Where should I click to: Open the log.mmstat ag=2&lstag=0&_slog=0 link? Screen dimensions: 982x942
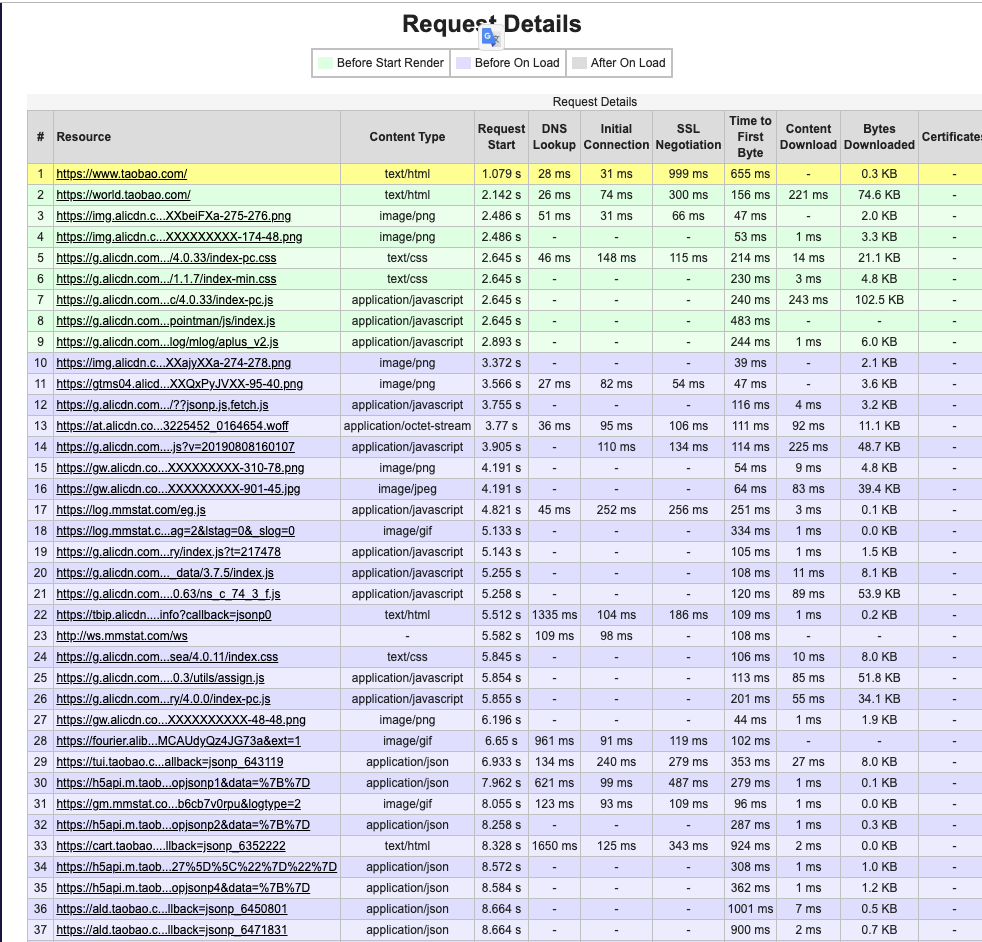pos(175,531)
